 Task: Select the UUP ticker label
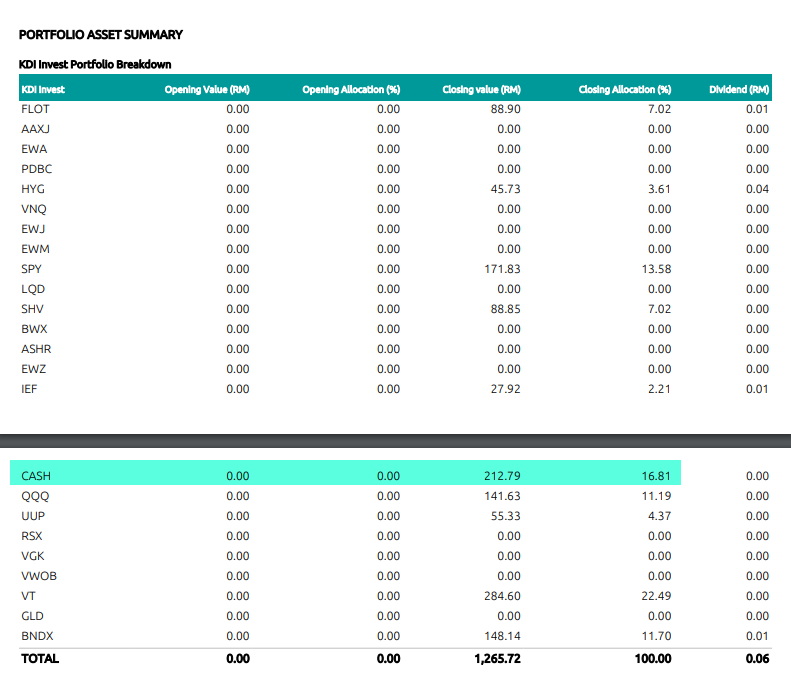[33, 516]
